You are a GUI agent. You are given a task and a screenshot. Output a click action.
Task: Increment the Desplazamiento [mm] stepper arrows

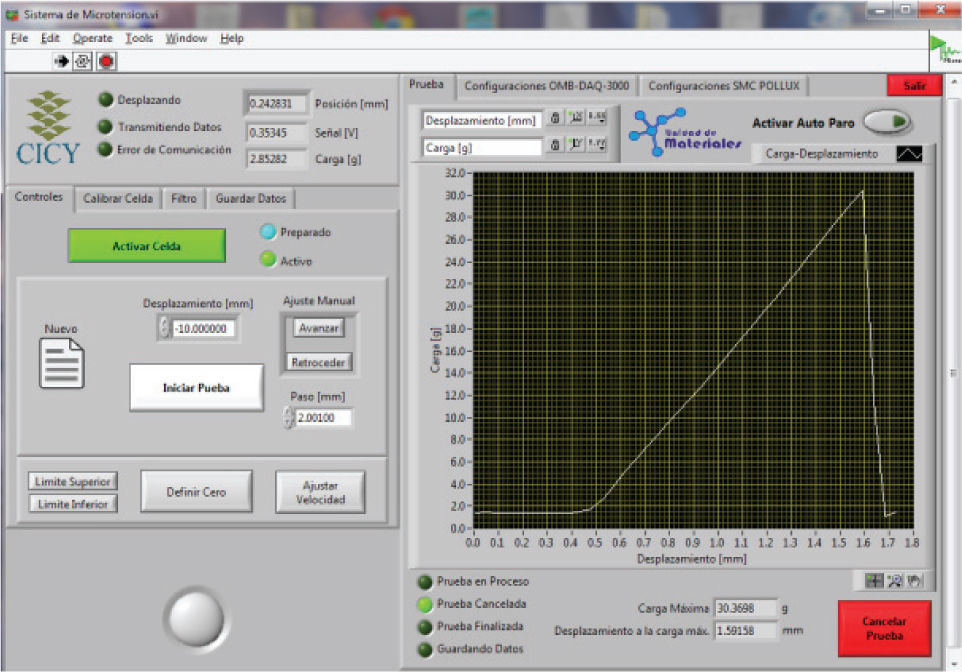pos(164,323)
